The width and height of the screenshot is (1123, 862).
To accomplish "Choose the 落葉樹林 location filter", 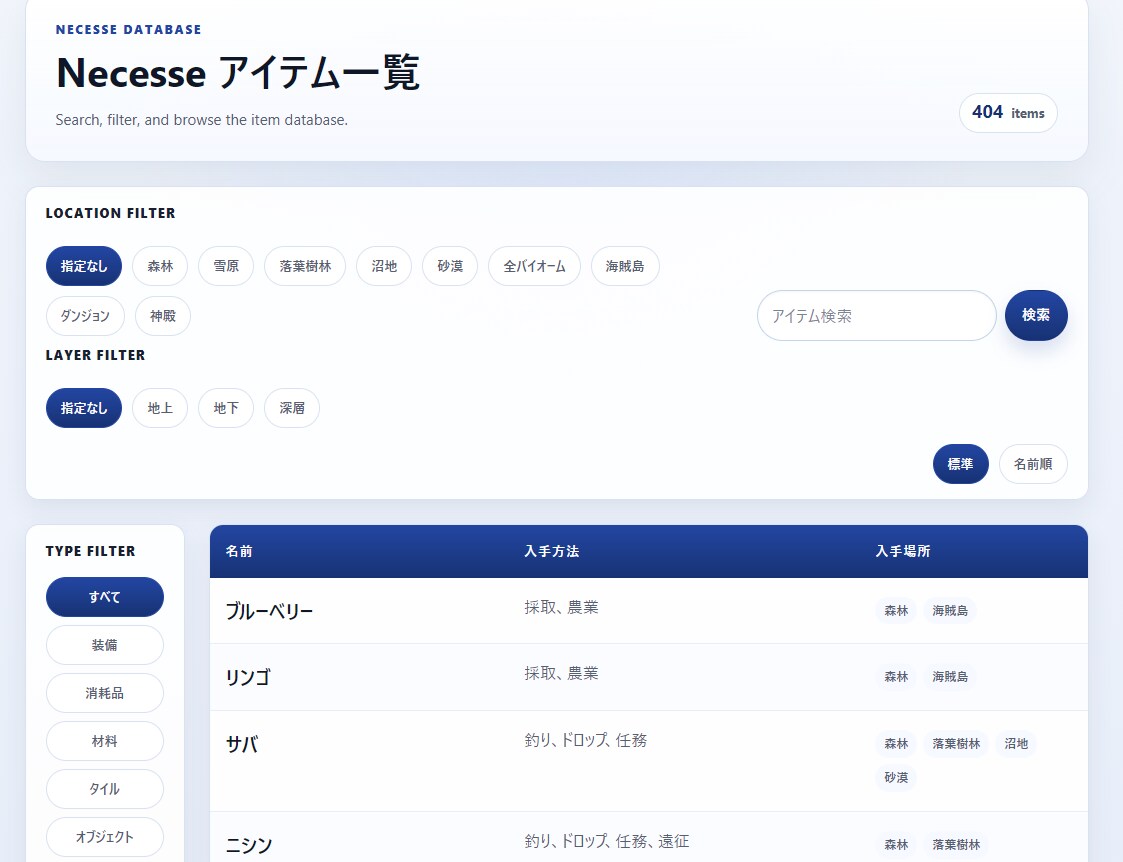I will [x=305, y=266].
